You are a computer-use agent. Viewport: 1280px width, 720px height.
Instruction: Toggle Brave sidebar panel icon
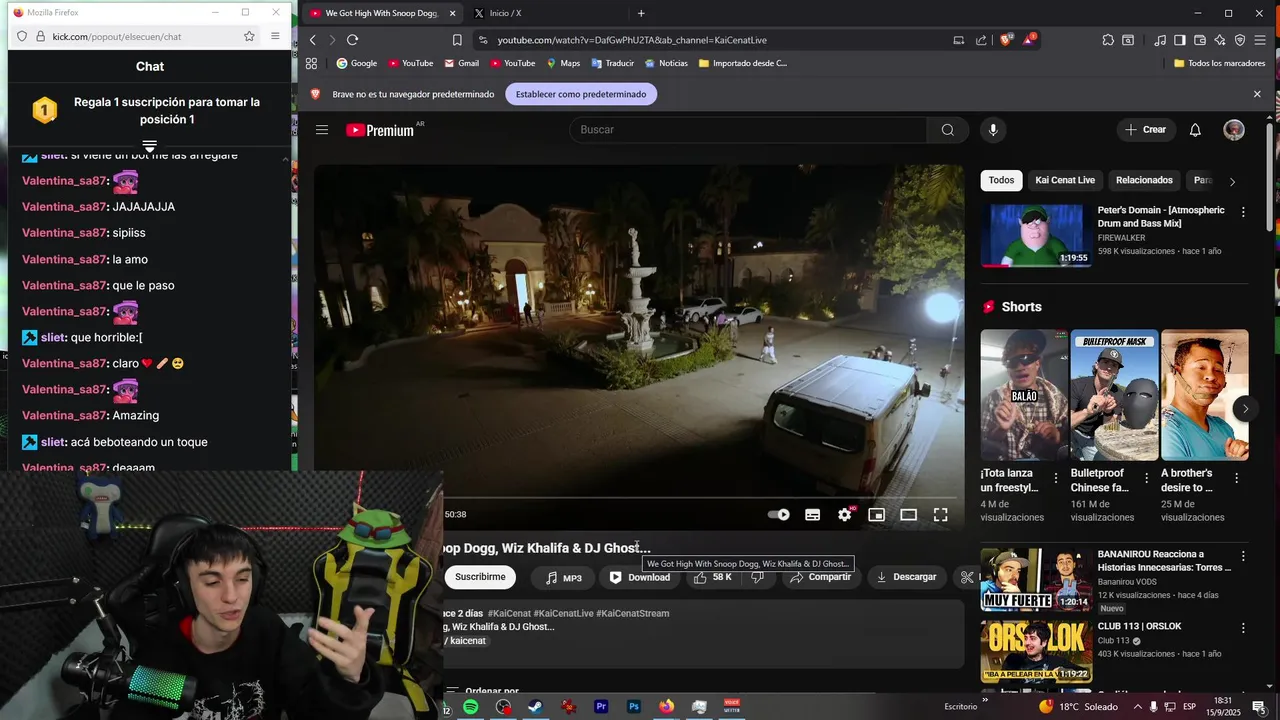click(x=1180, y=40)
